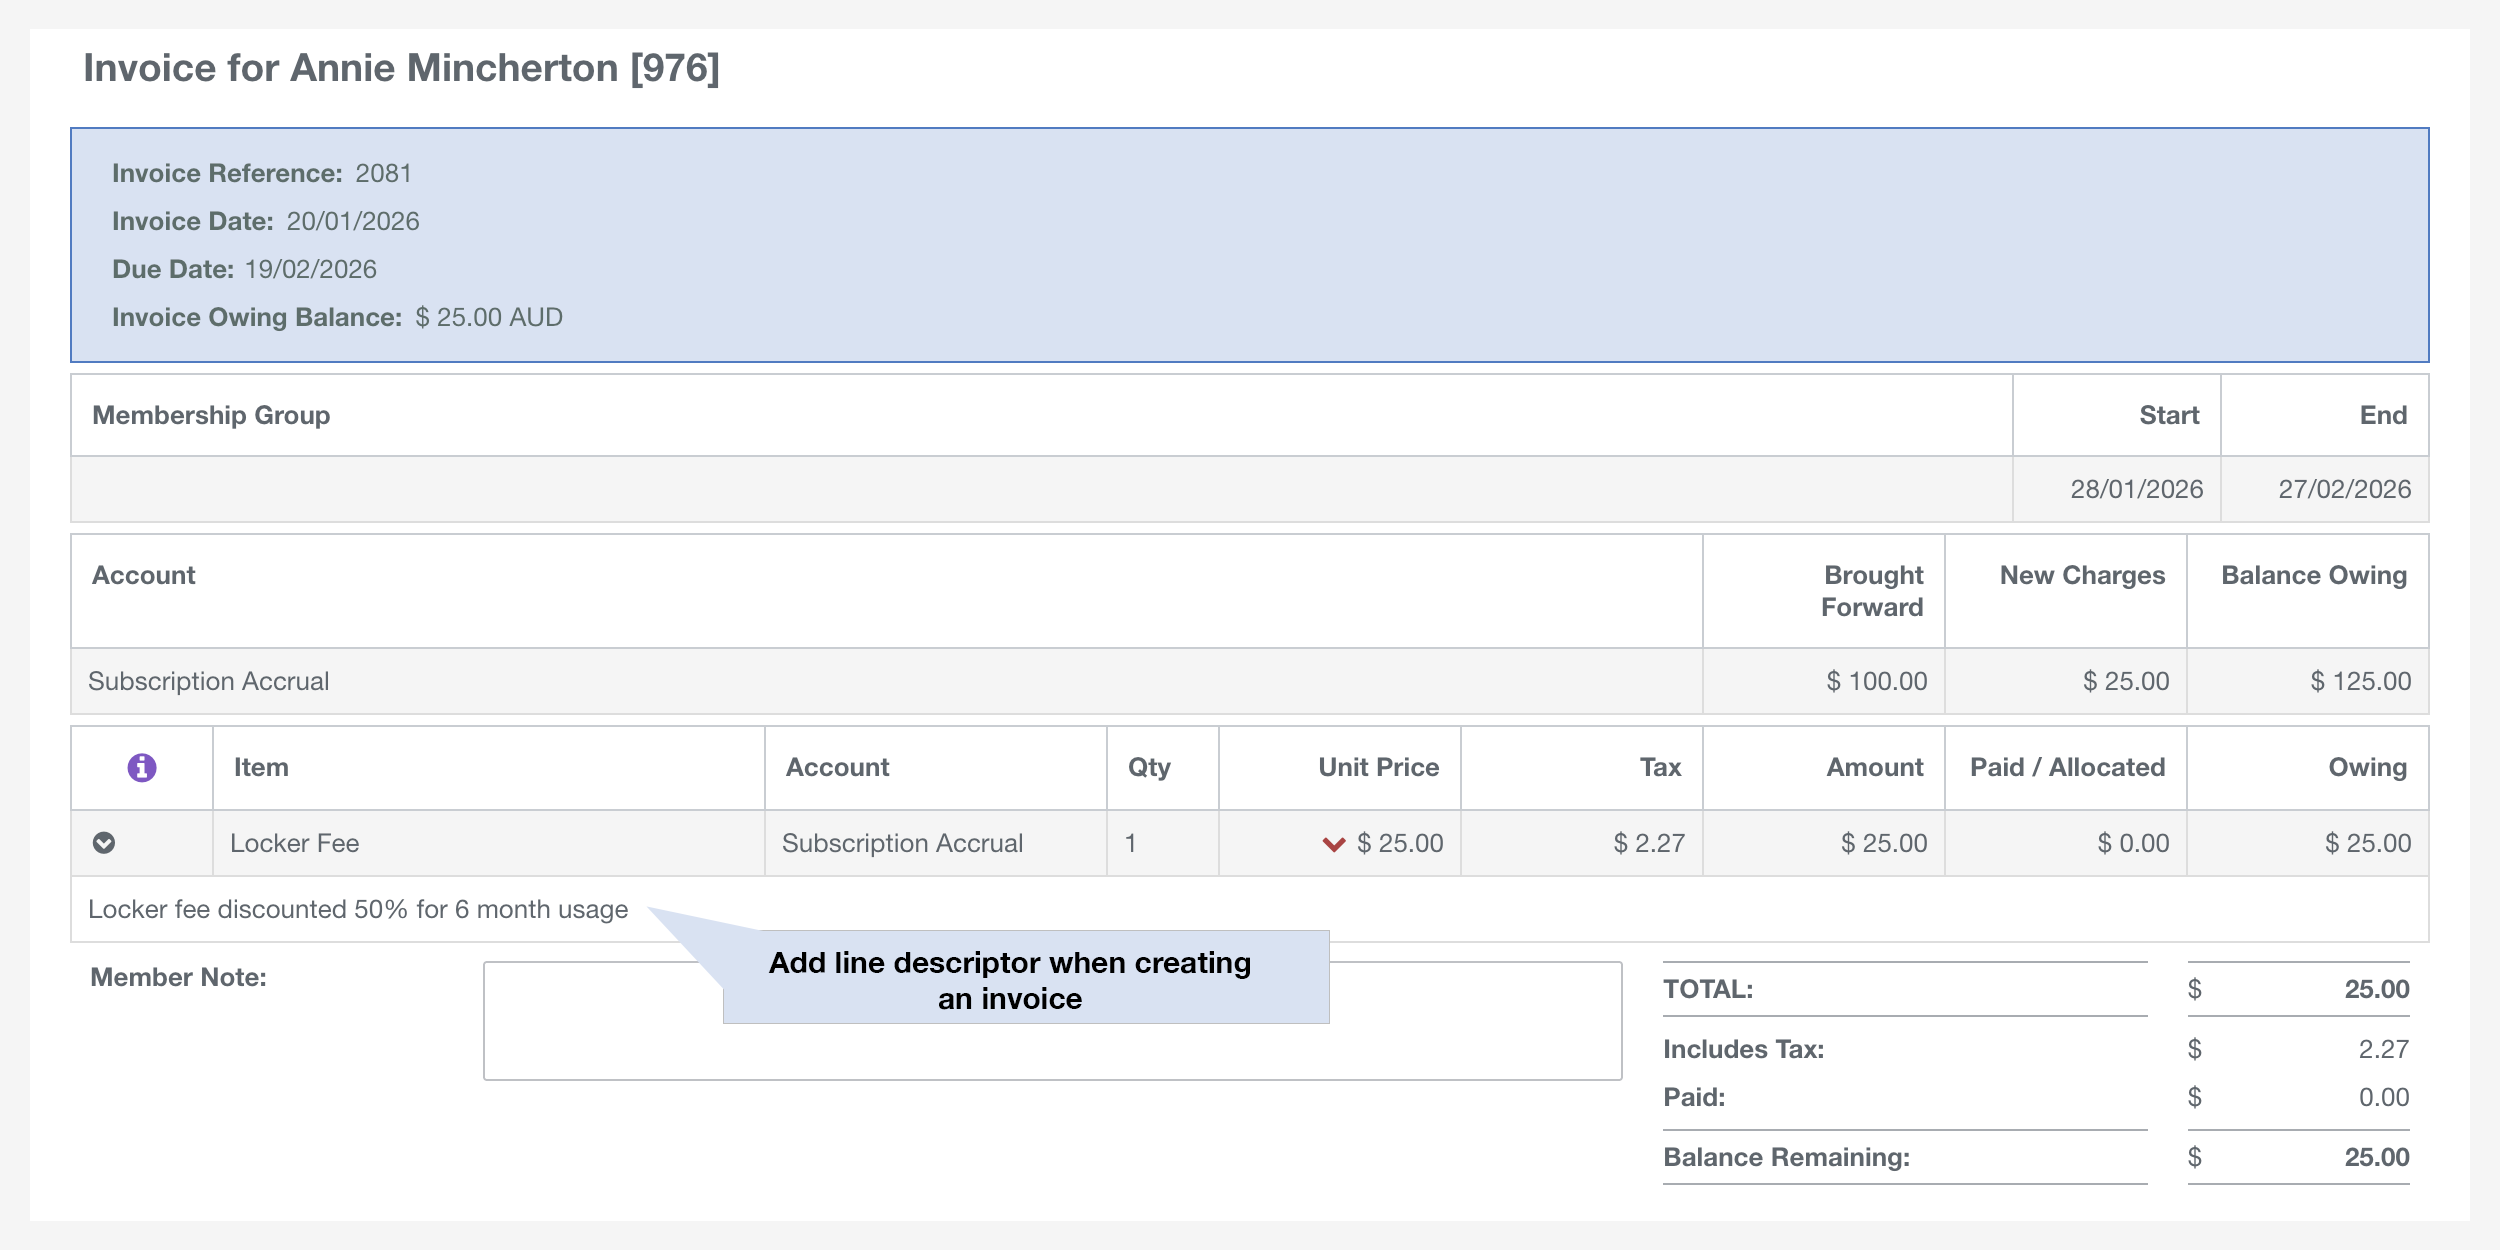
Task: Click the Subscription Accrual account summary row
Action: pos(209,681)
